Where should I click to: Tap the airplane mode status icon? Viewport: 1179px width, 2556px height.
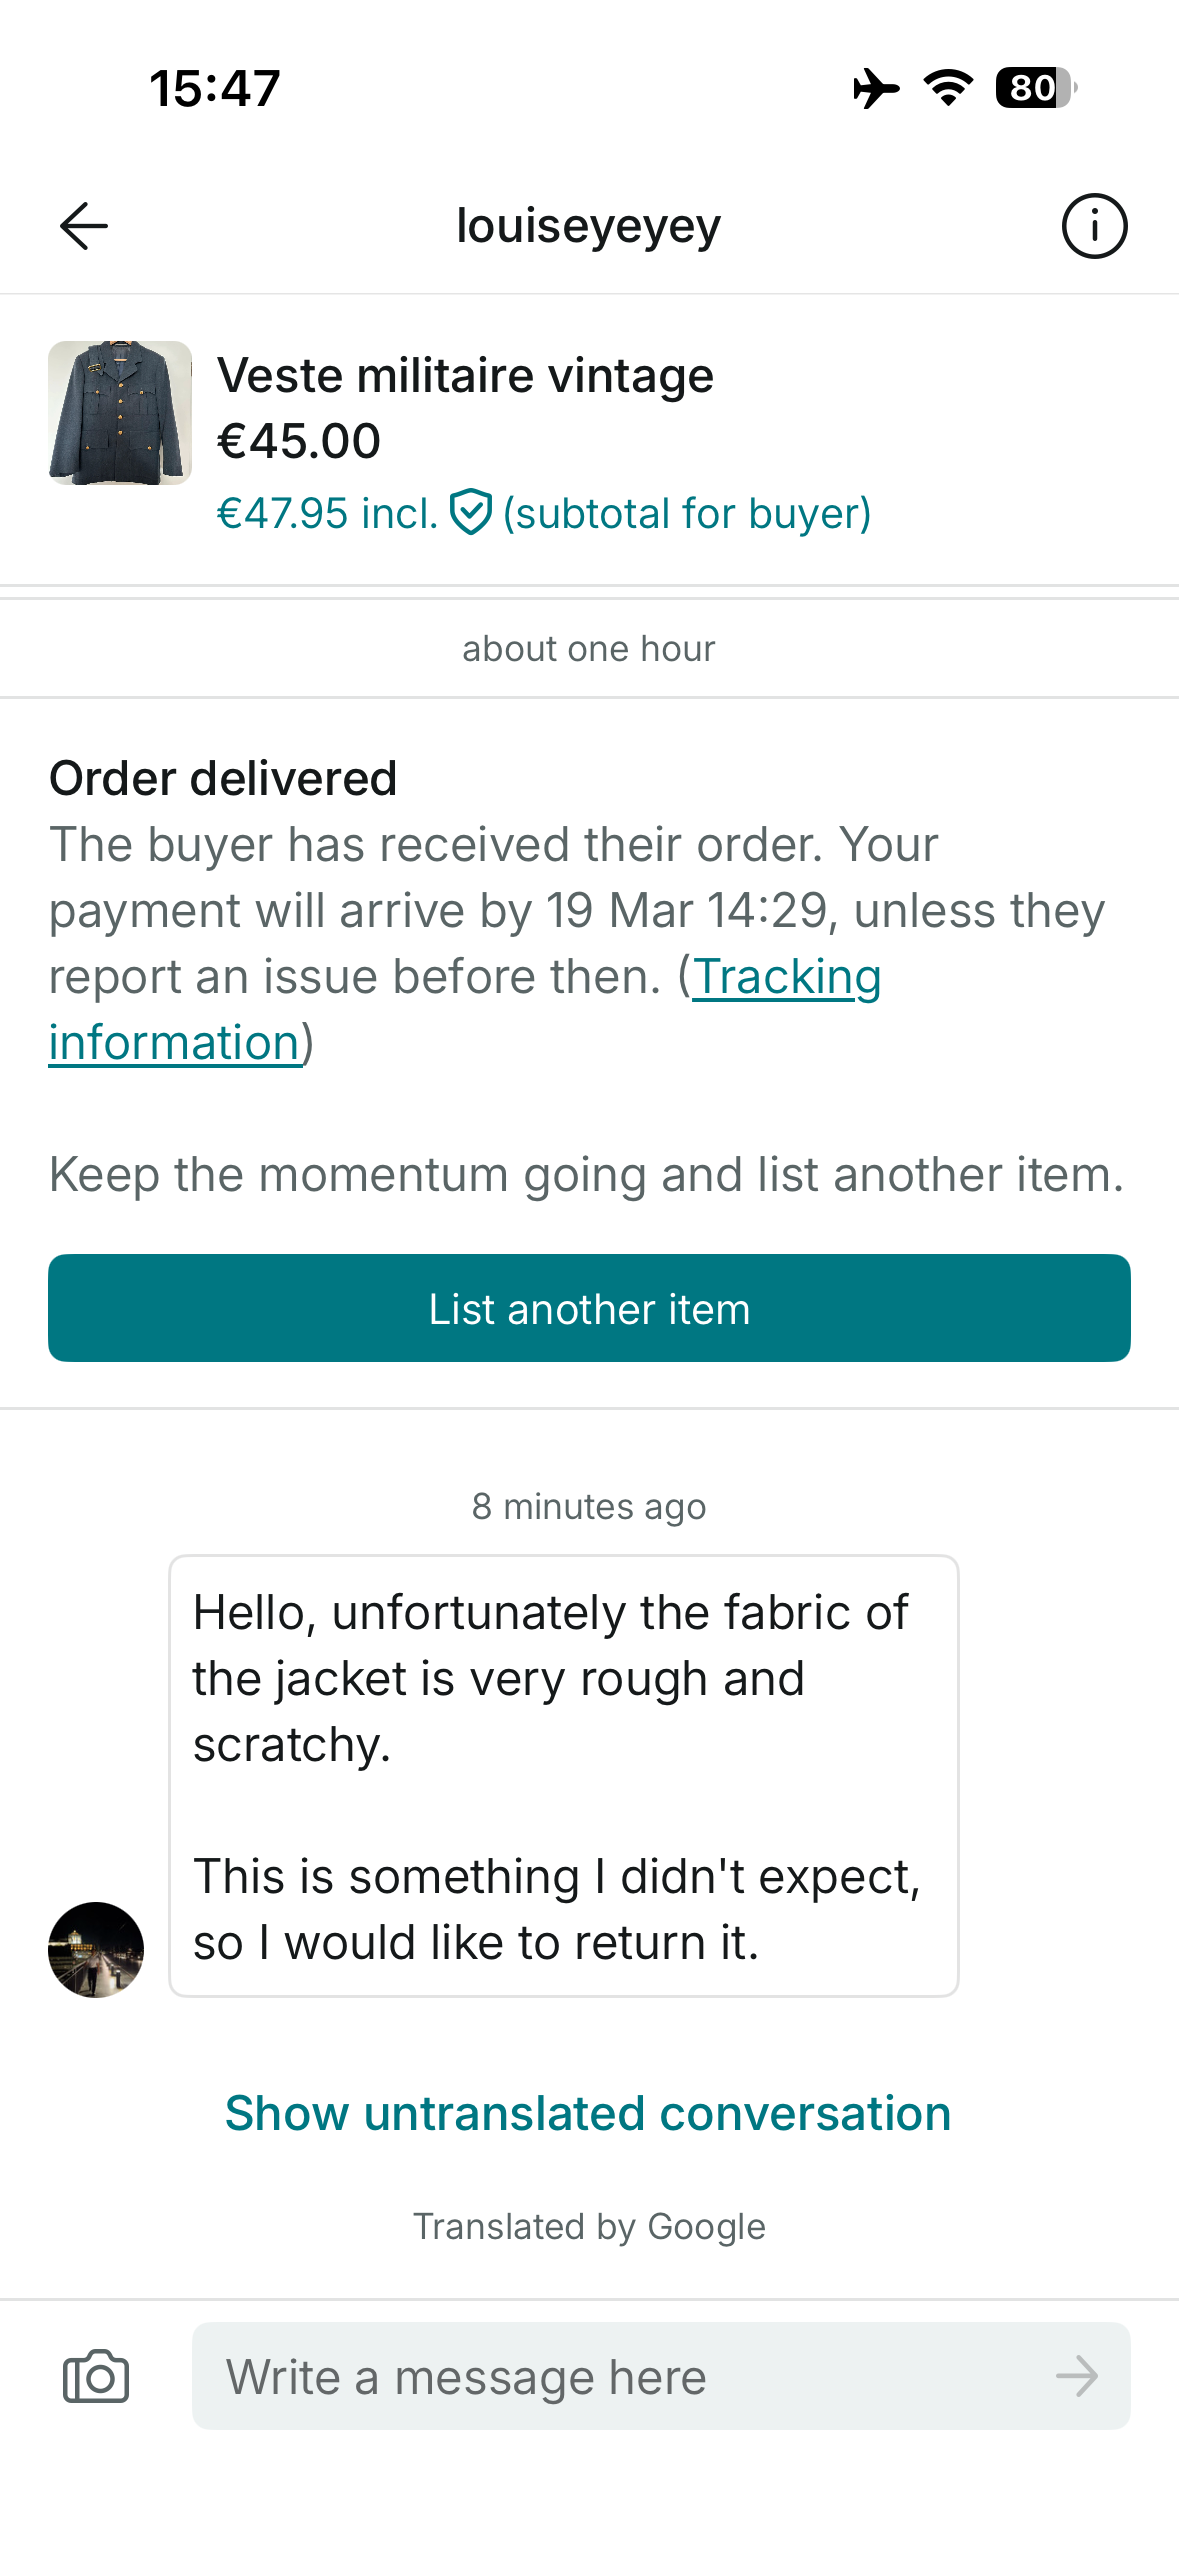coord(876,88)
